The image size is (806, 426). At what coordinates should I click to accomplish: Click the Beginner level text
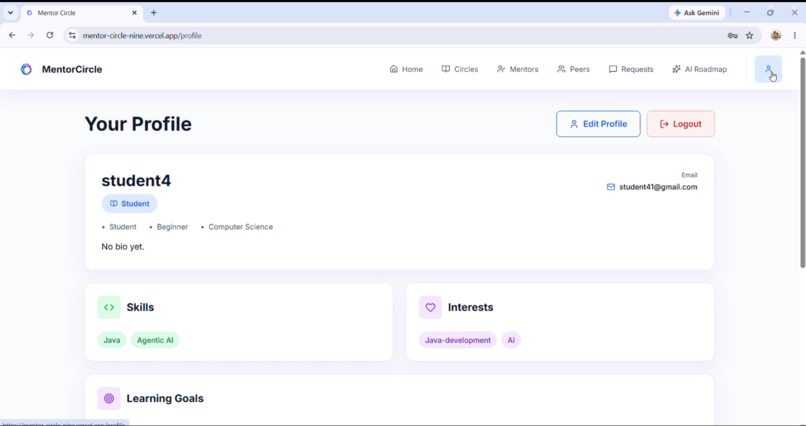[x=172, y=227]
